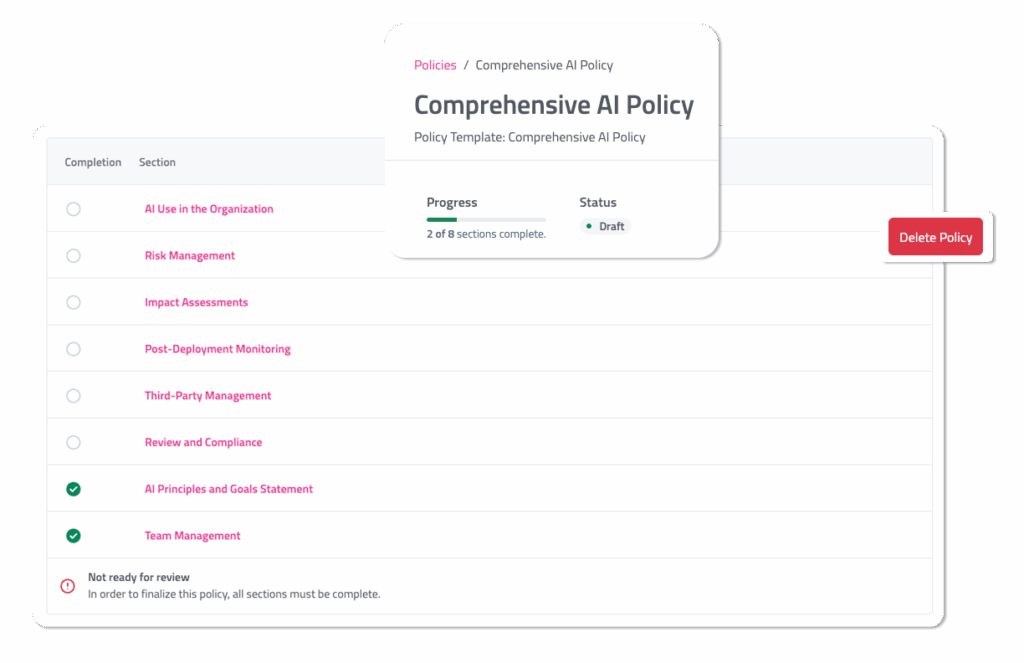This screenshot has width=1024, height=663.
Task: Open the AI Use in the Organization section
Action: (x=209, y=209)
